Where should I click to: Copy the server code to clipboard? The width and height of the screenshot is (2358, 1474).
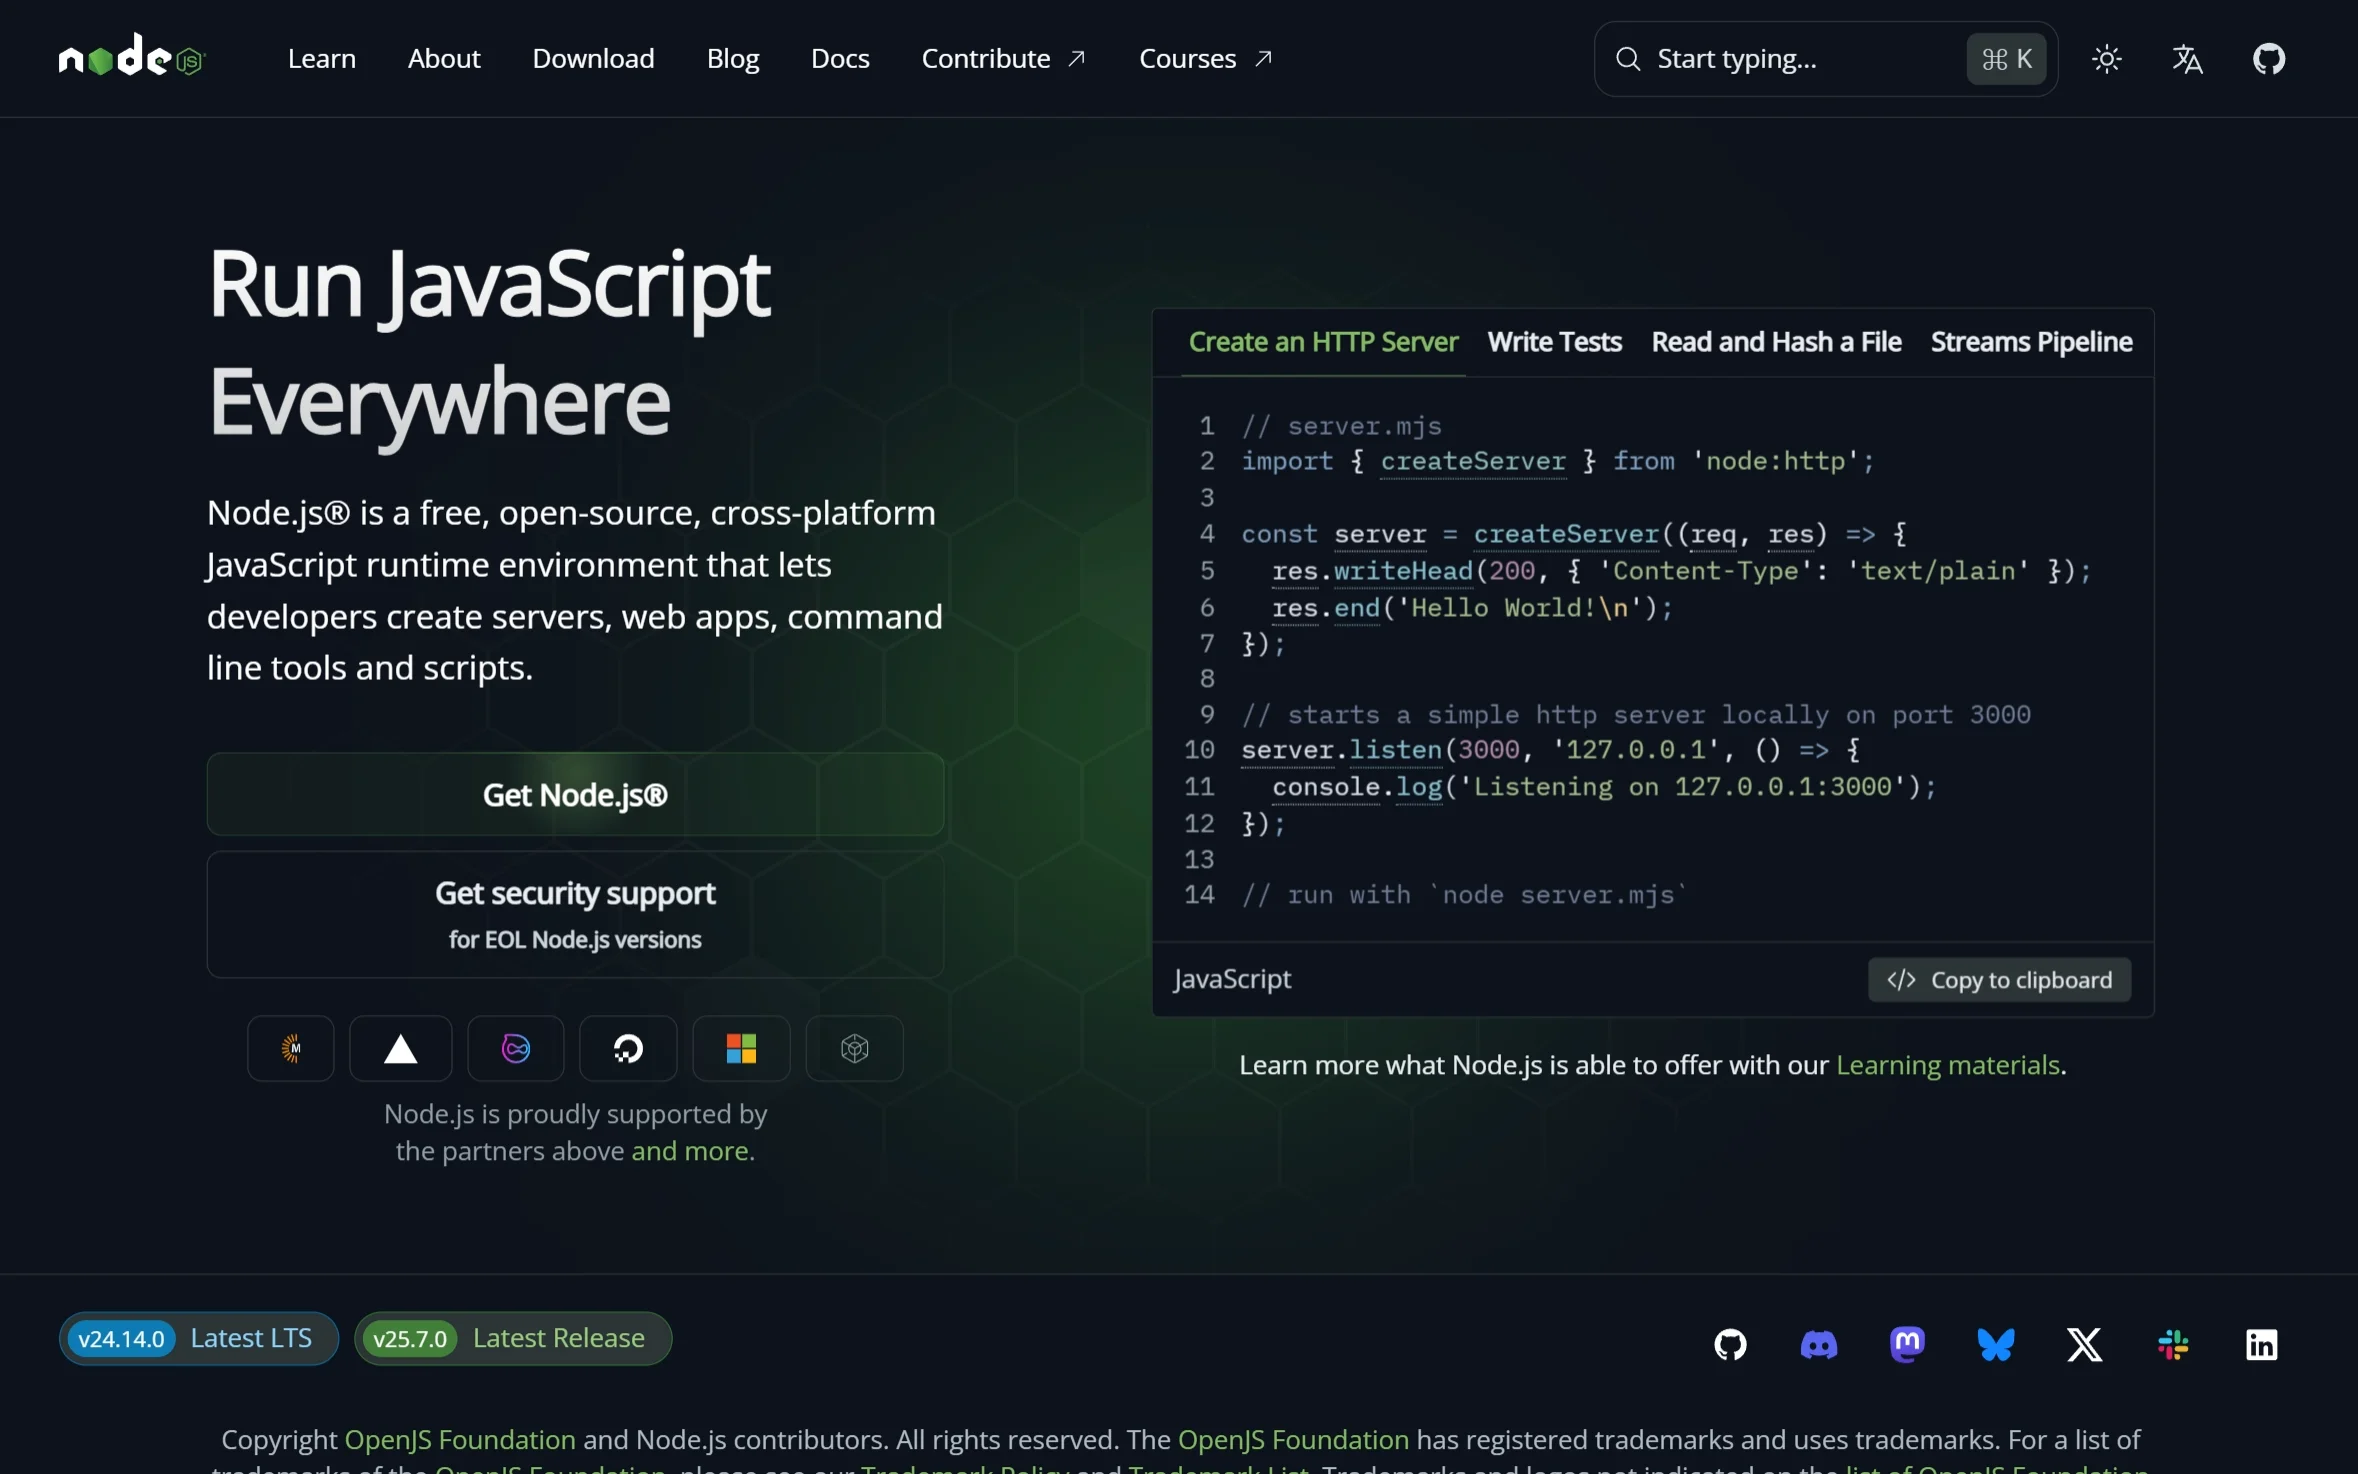point(1999,980)
